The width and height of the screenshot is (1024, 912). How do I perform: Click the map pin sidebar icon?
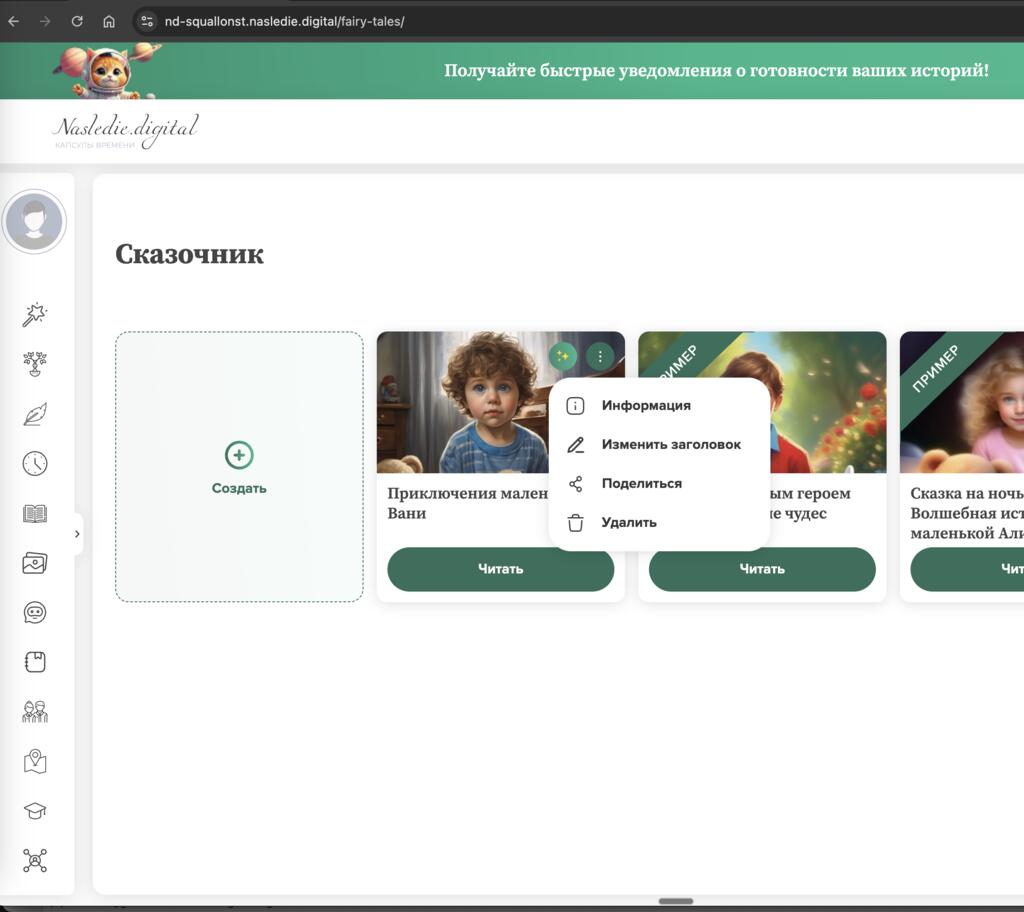click(x=35, y=762)
